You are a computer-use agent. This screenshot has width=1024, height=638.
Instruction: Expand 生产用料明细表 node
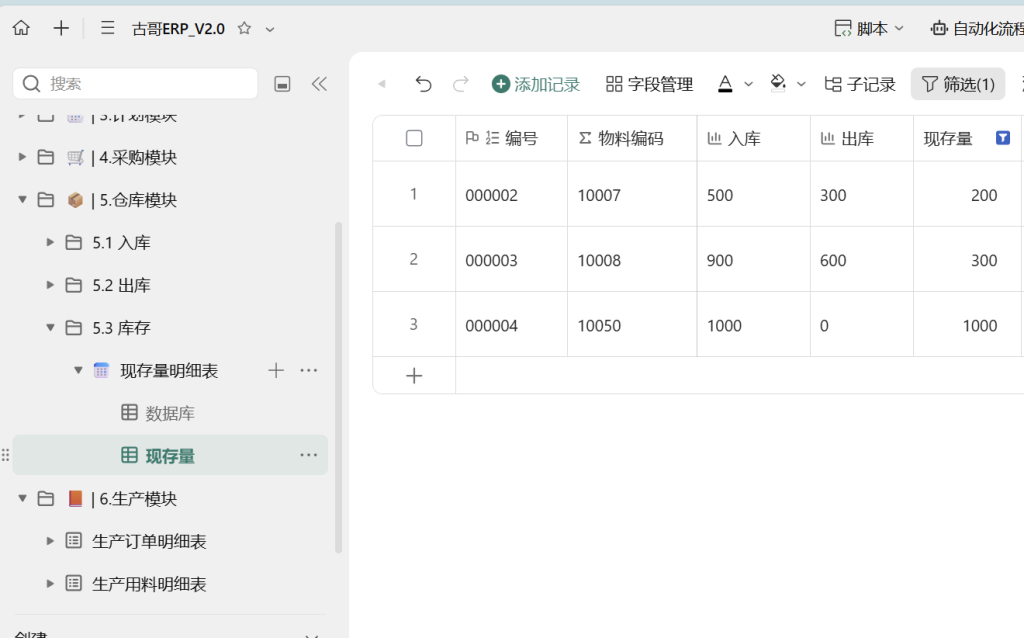click(x=50, y=583)
